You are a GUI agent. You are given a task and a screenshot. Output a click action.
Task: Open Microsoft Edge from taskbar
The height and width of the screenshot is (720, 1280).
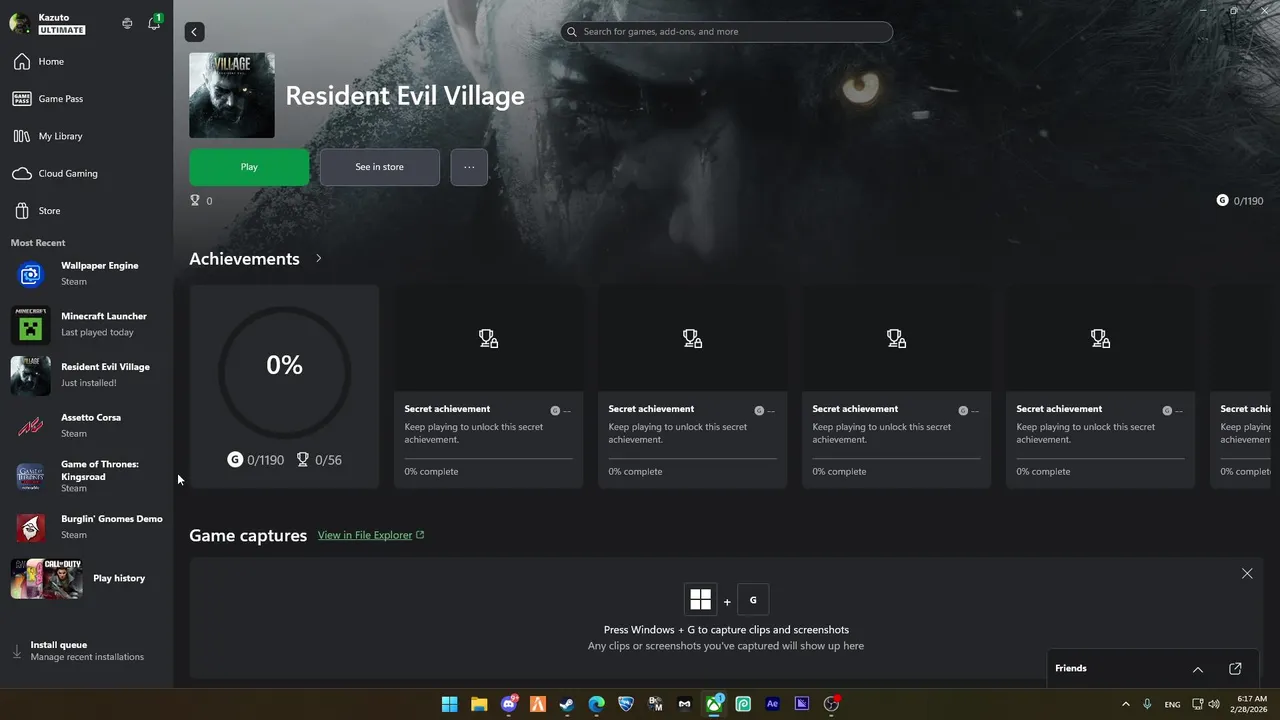pyautogui.click(x=597, y=704)
